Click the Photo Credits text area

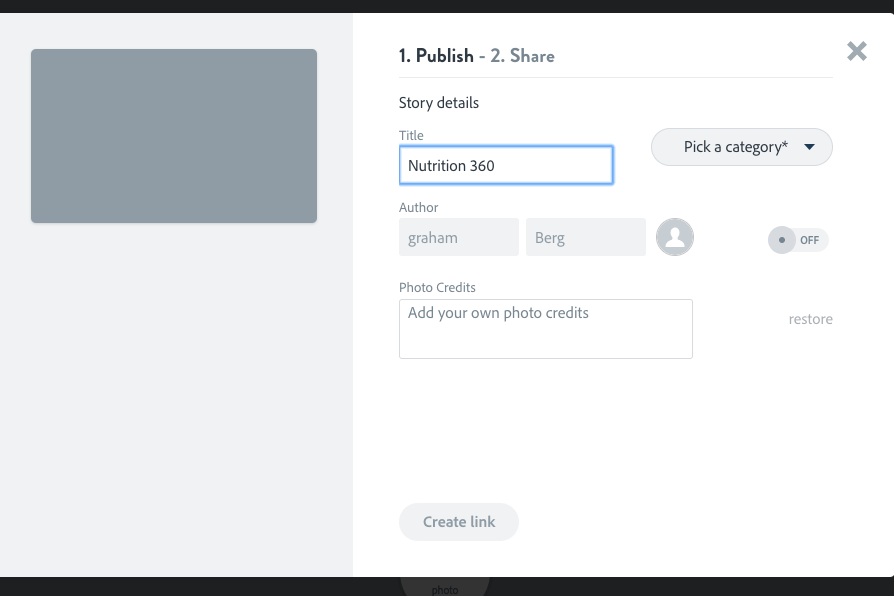tap(546, 329)
